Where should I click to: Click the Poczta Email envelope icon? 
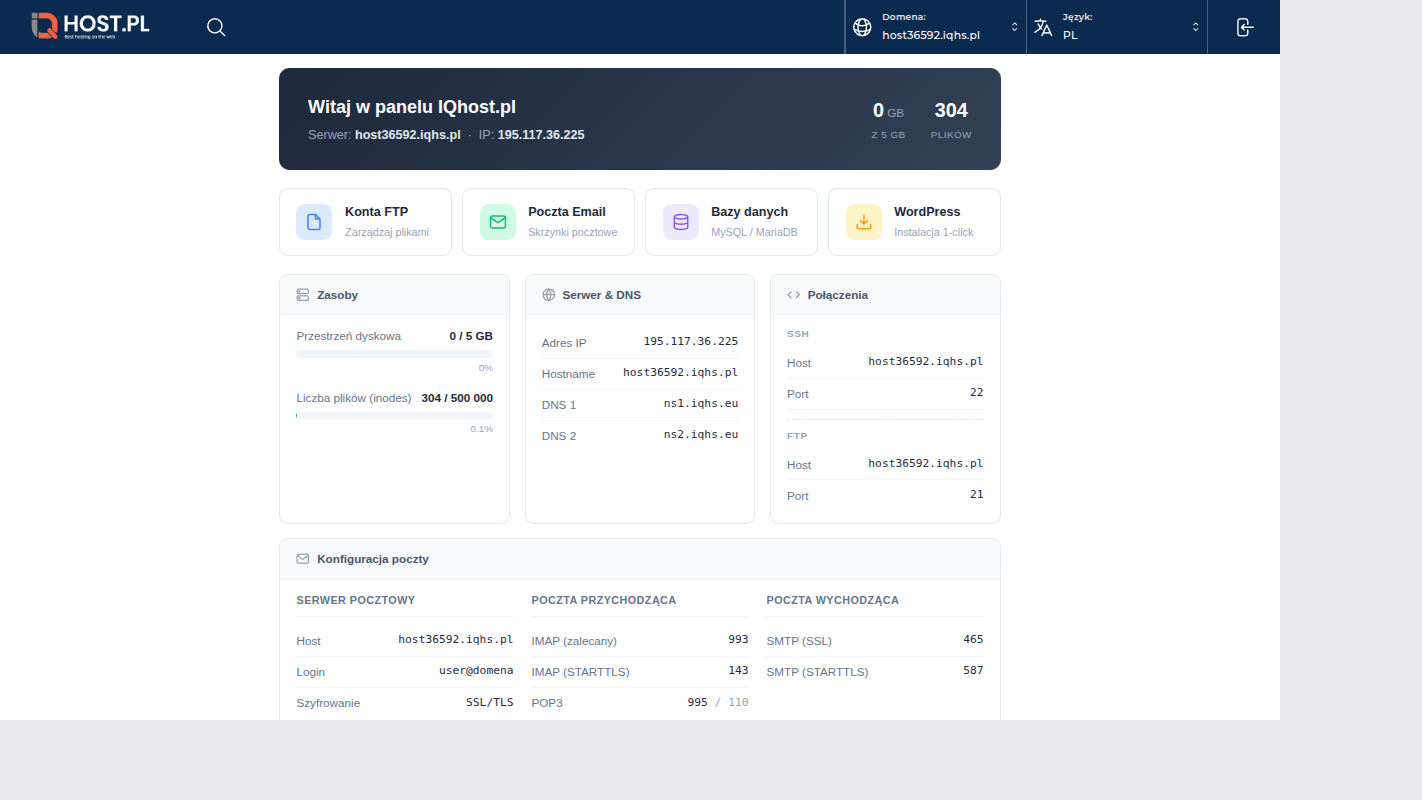[498, 222]
